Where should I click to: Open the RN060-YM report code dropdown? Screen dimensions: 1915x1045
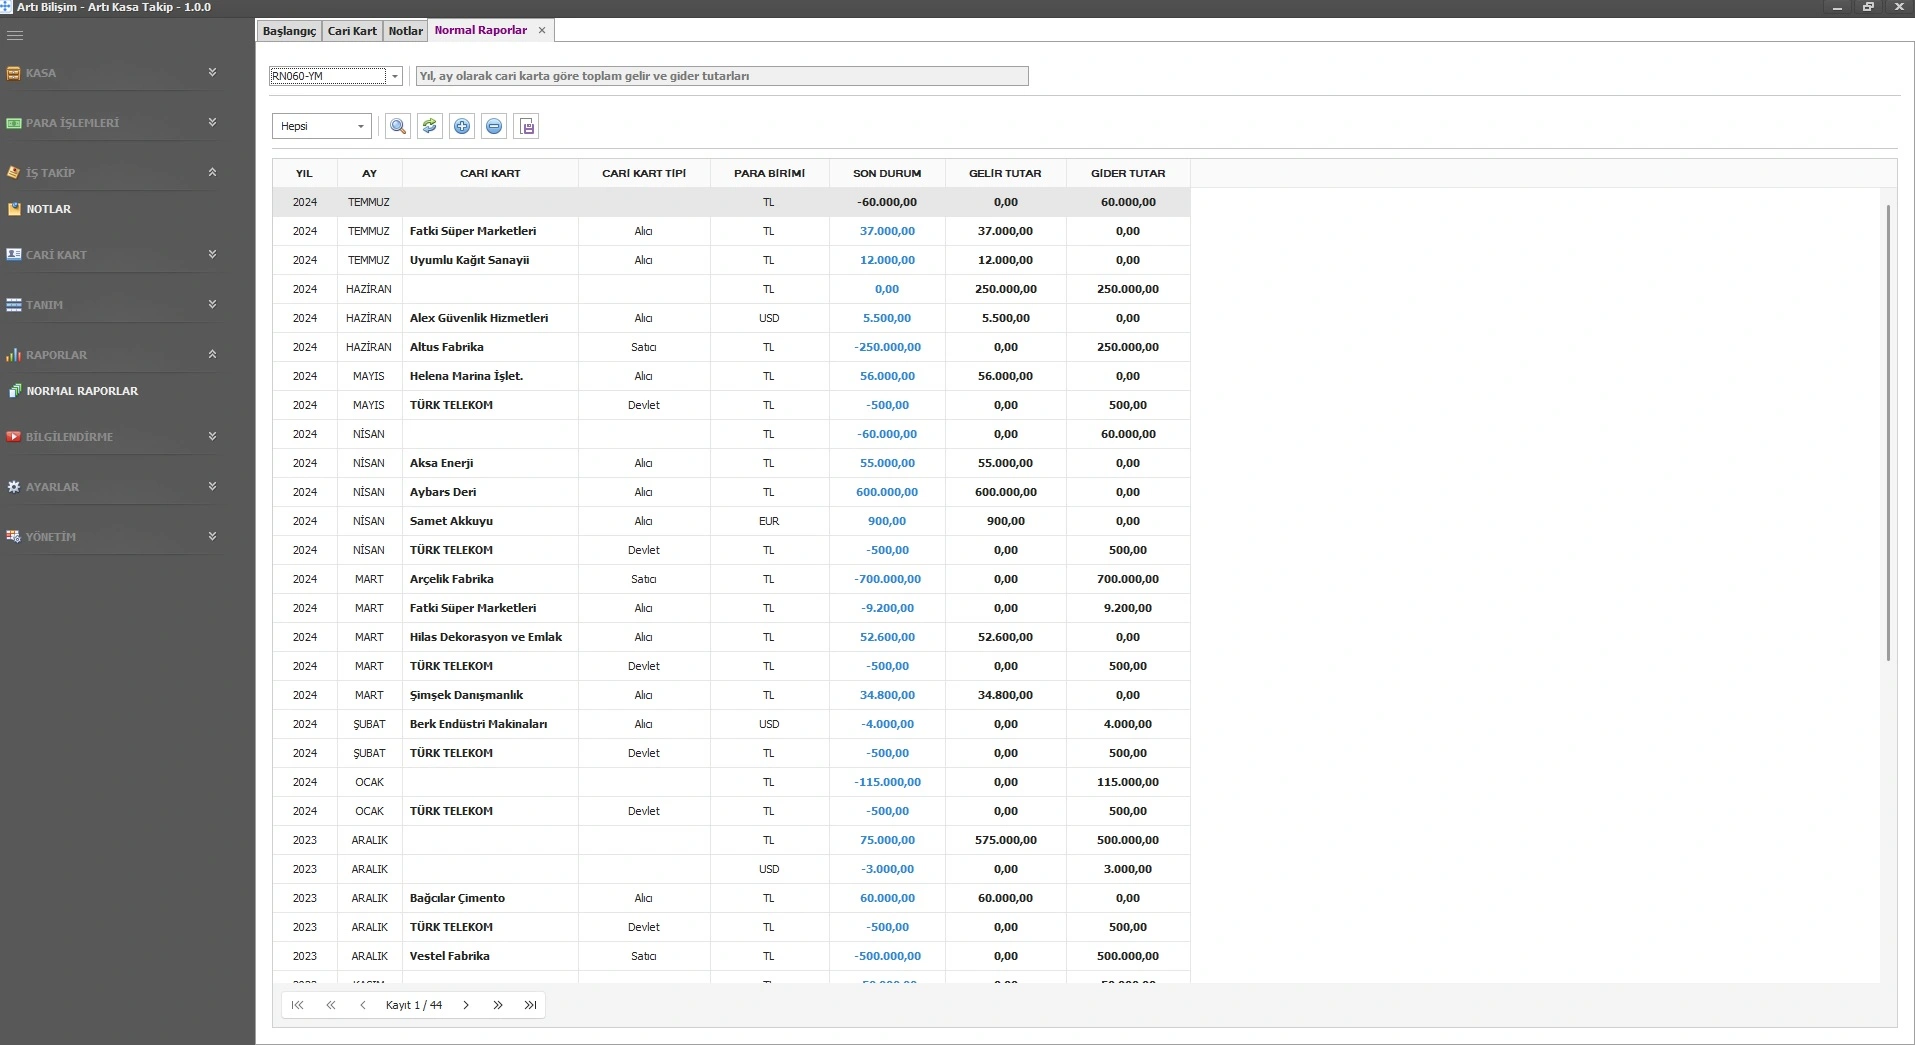point(395,76)
